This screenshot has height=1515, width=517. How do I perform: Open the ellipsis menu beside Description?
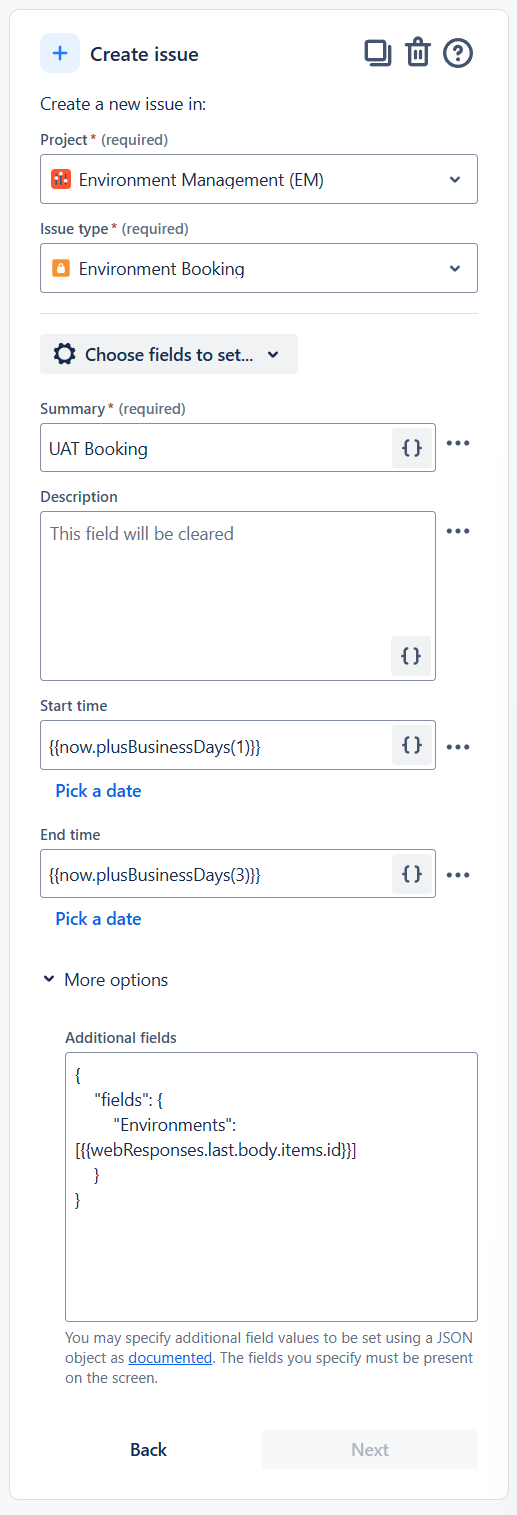[x=458, y=531]
